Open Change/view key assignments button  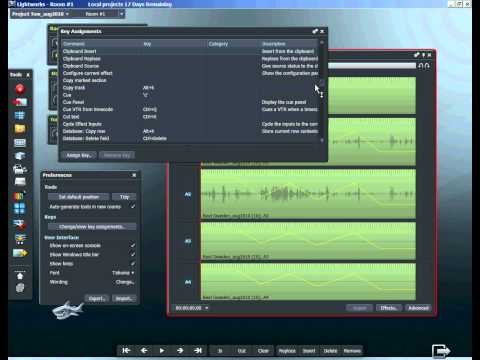tap(92, 227)
